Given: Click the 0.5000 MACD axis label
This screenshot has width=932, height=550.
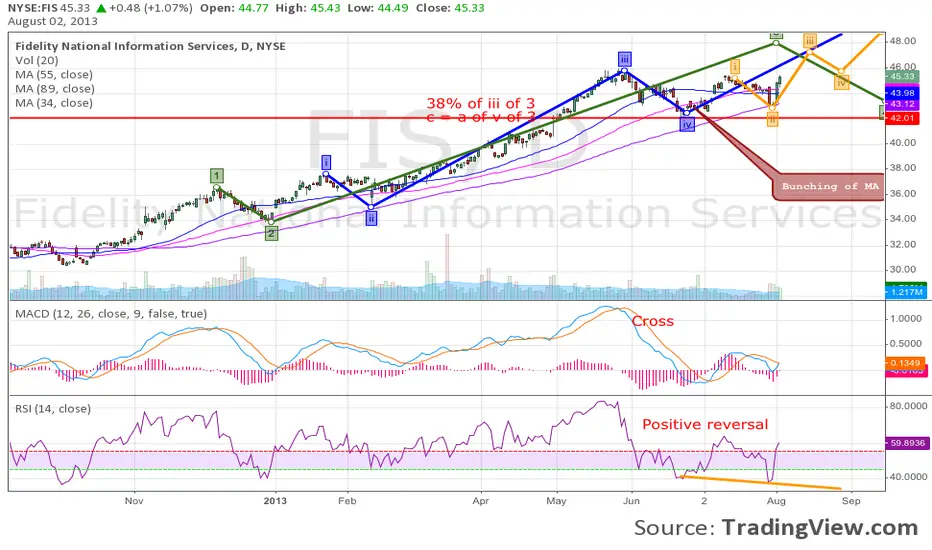Looking at the screenshot, I should pos(906,344).
